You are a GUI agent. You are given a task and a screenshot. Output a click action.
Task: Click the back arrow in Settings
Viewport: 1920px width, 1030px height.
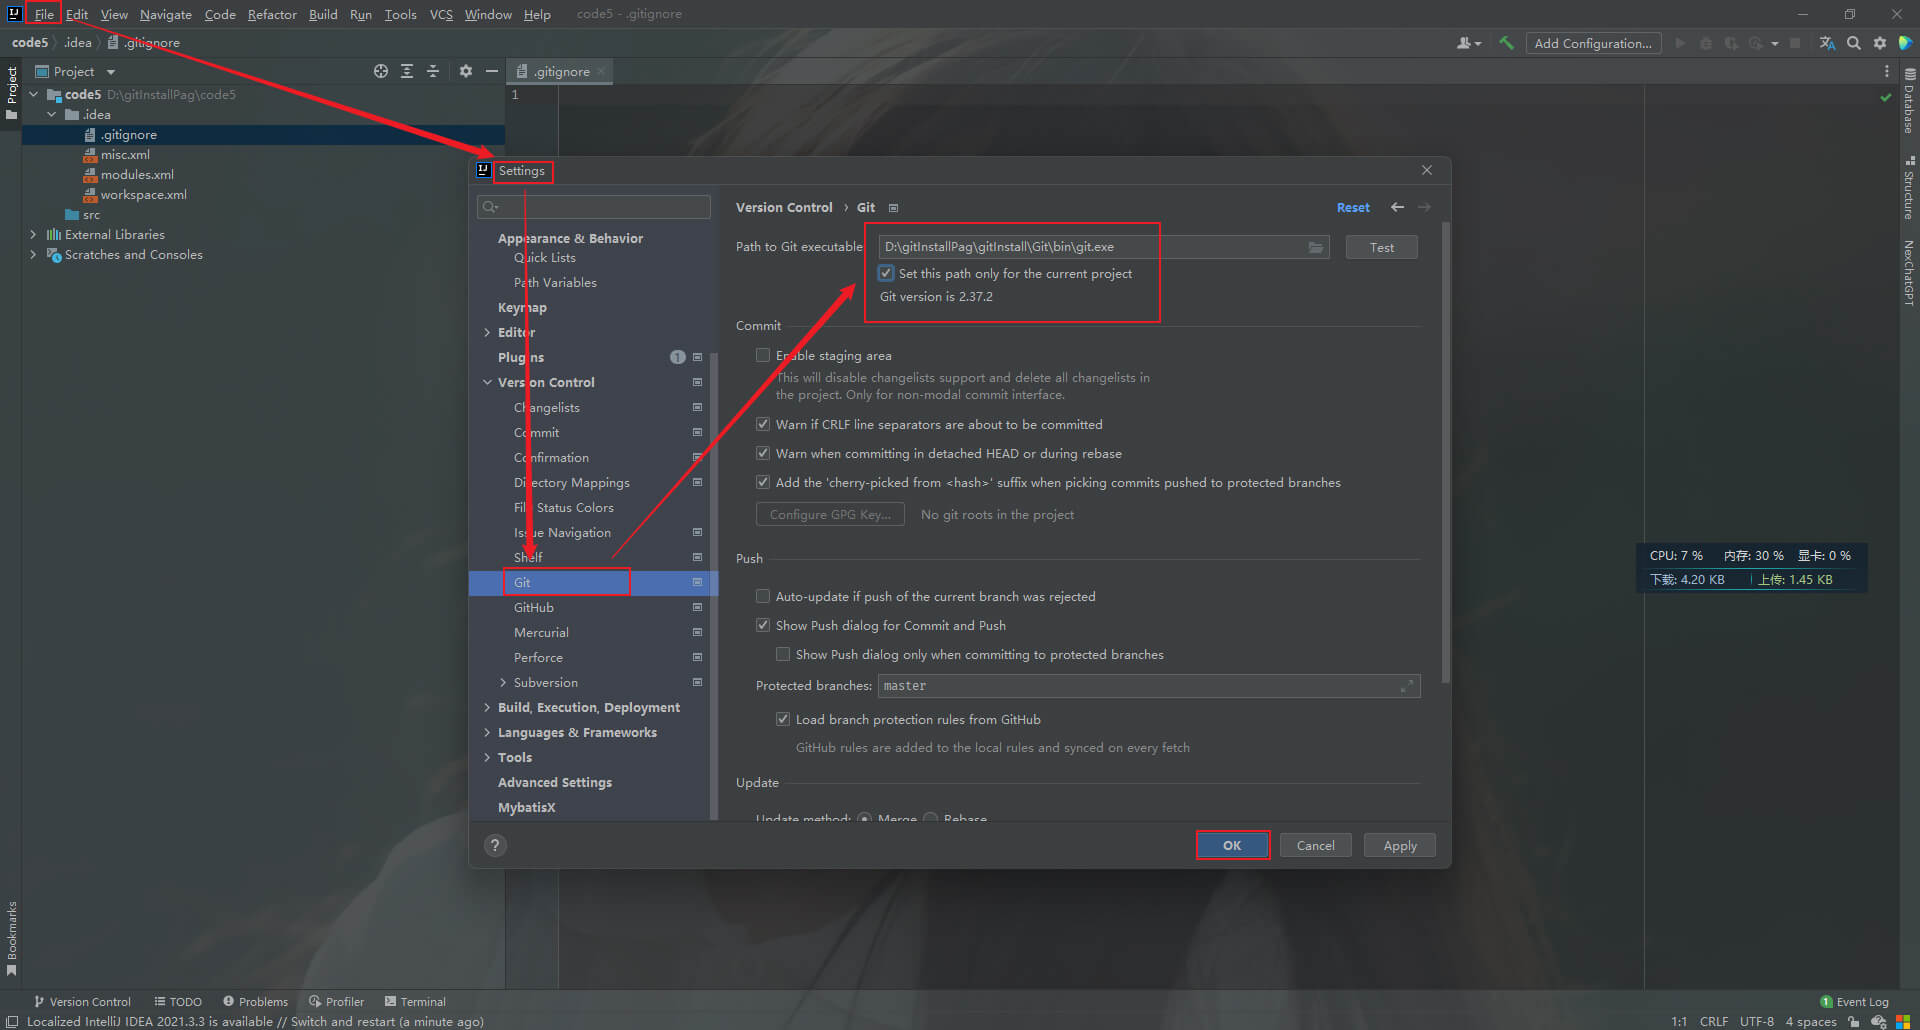point(1397,207)
